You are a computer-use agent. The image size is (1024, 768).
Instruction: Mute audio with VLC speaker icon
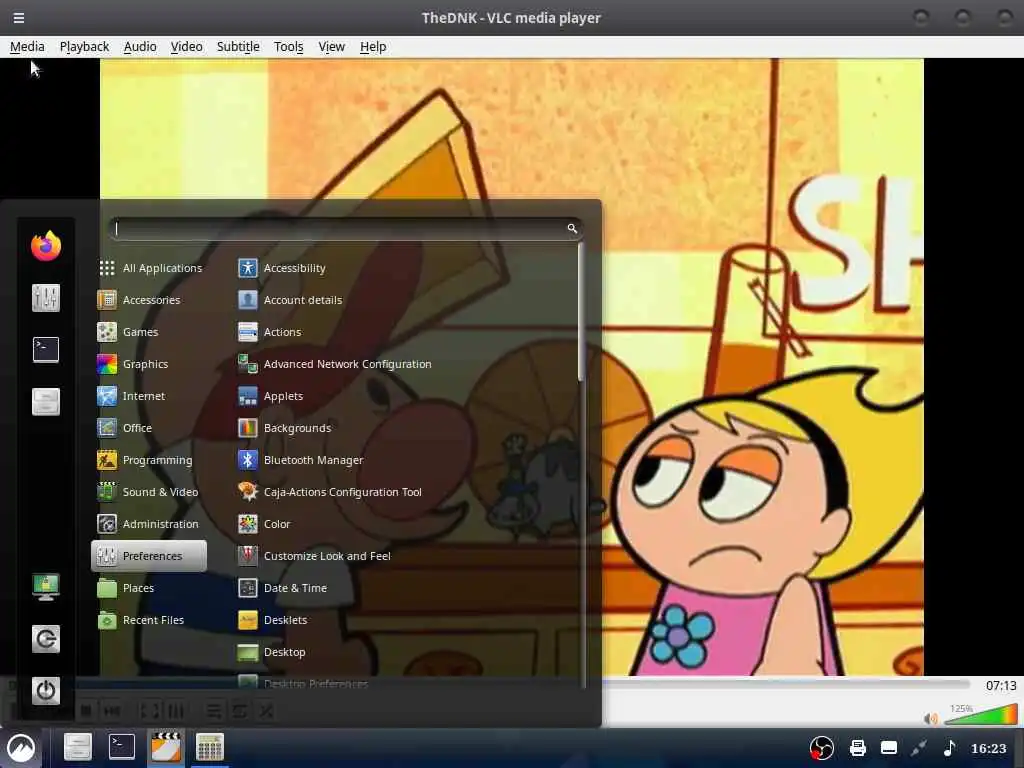pyautogui.click(x=930, y=718)
